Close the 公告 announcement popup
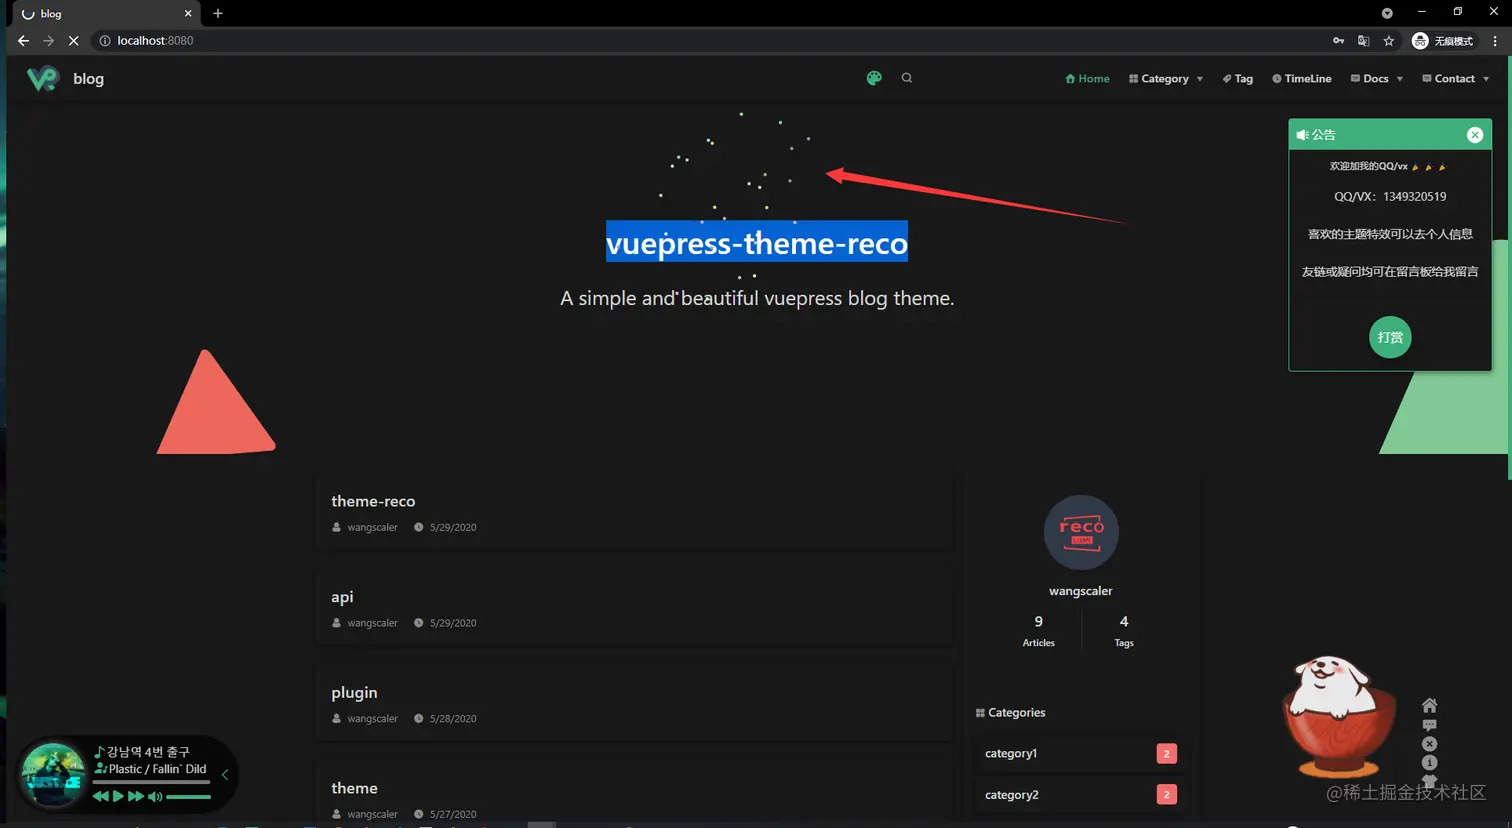This screenshot has height=828, width=1512. [x=1475, y=135]
